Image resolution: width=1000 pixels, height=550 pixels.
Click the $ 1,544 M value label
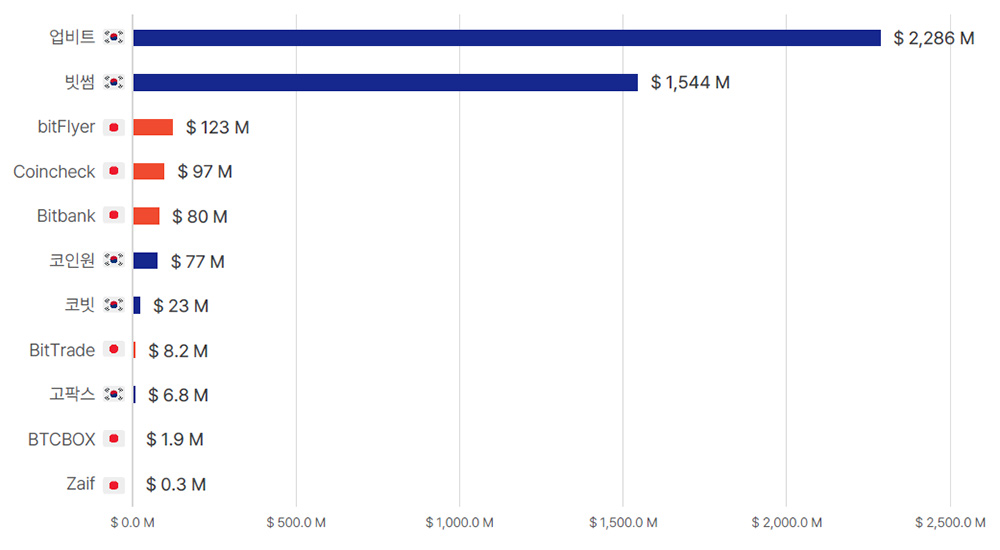(x=690, y=82)
